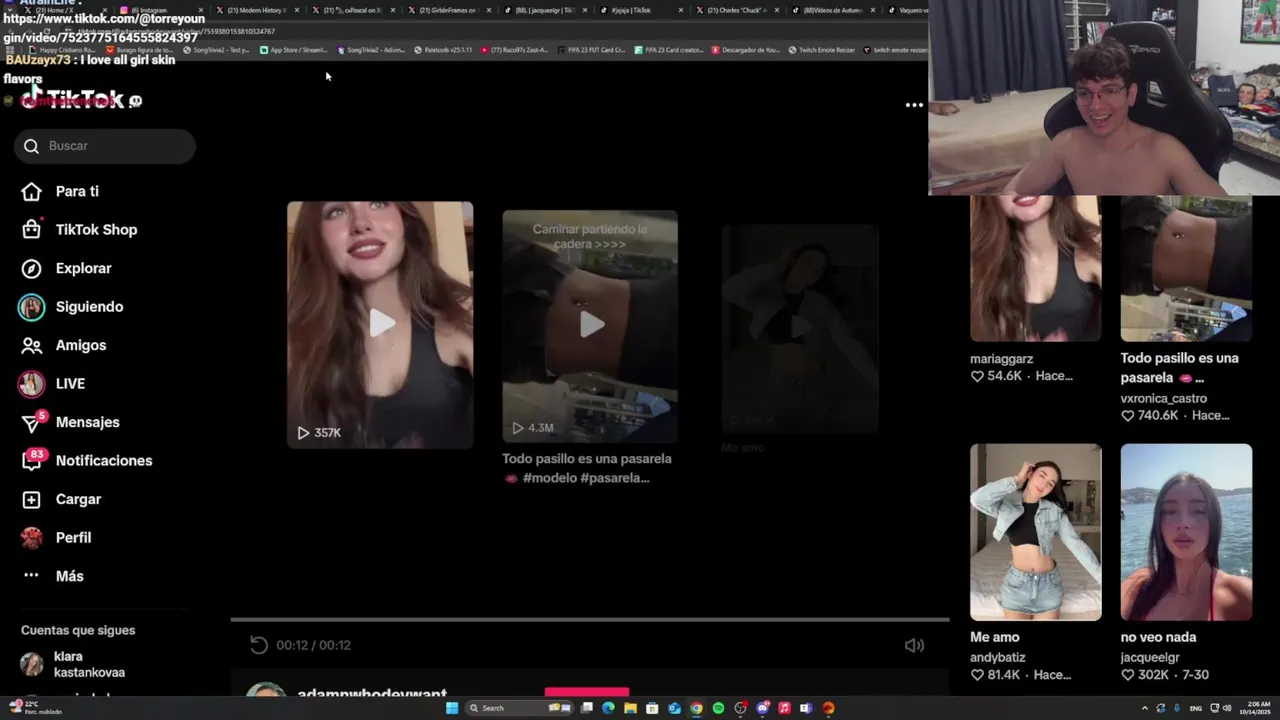Open the vxronica_castro video thumbnail
This screenshot has width=1280, height=720.
pos(1186,268)
